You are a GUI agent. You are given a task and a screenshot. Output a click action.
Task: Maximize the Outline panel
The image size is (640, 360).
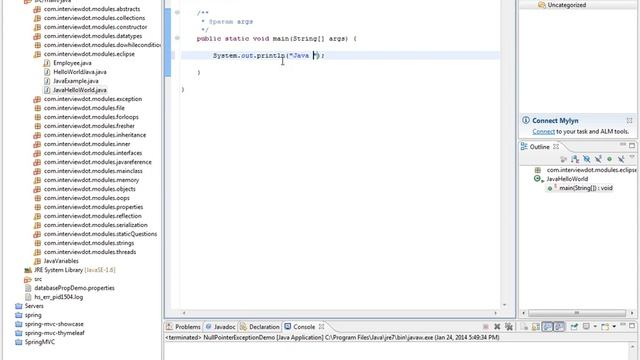[632, 146]
